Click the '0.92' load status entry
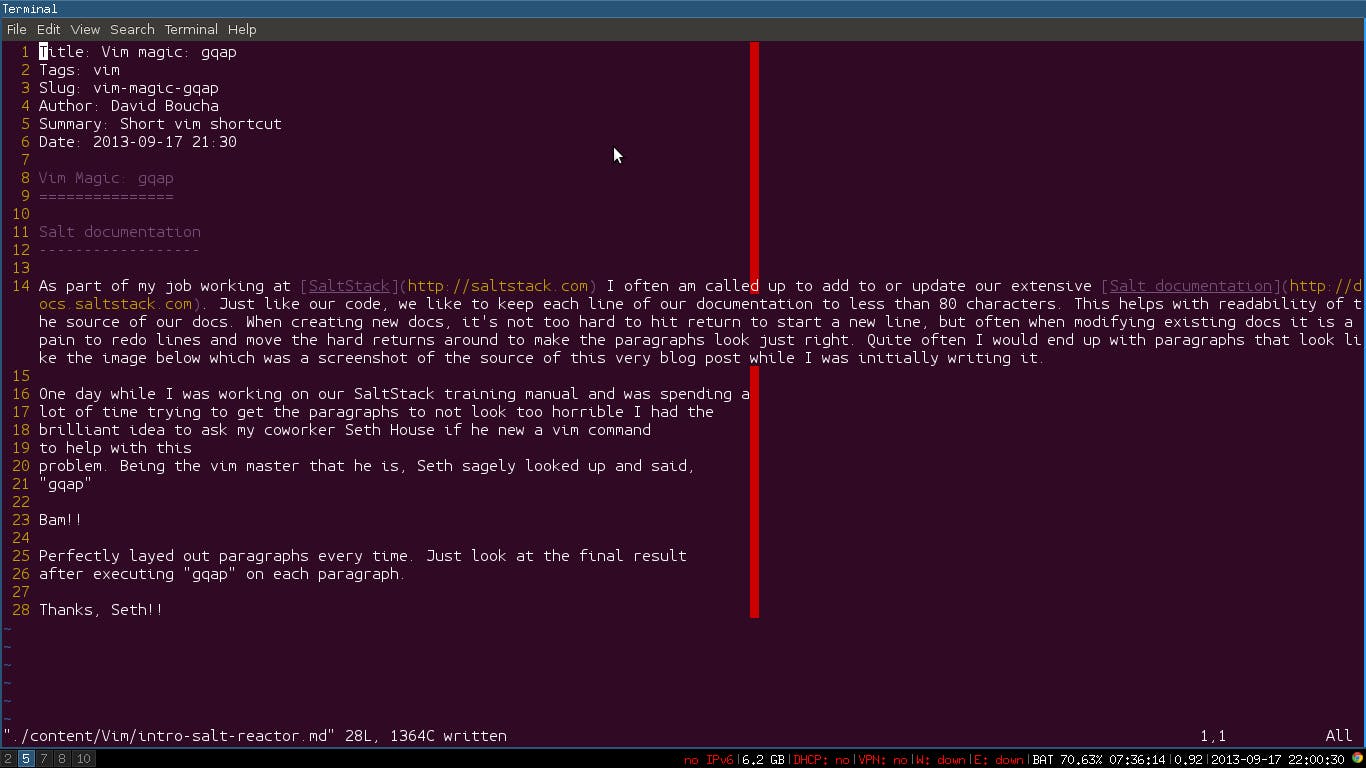The image size is (1366, 768). click(x=1188, y=760)
